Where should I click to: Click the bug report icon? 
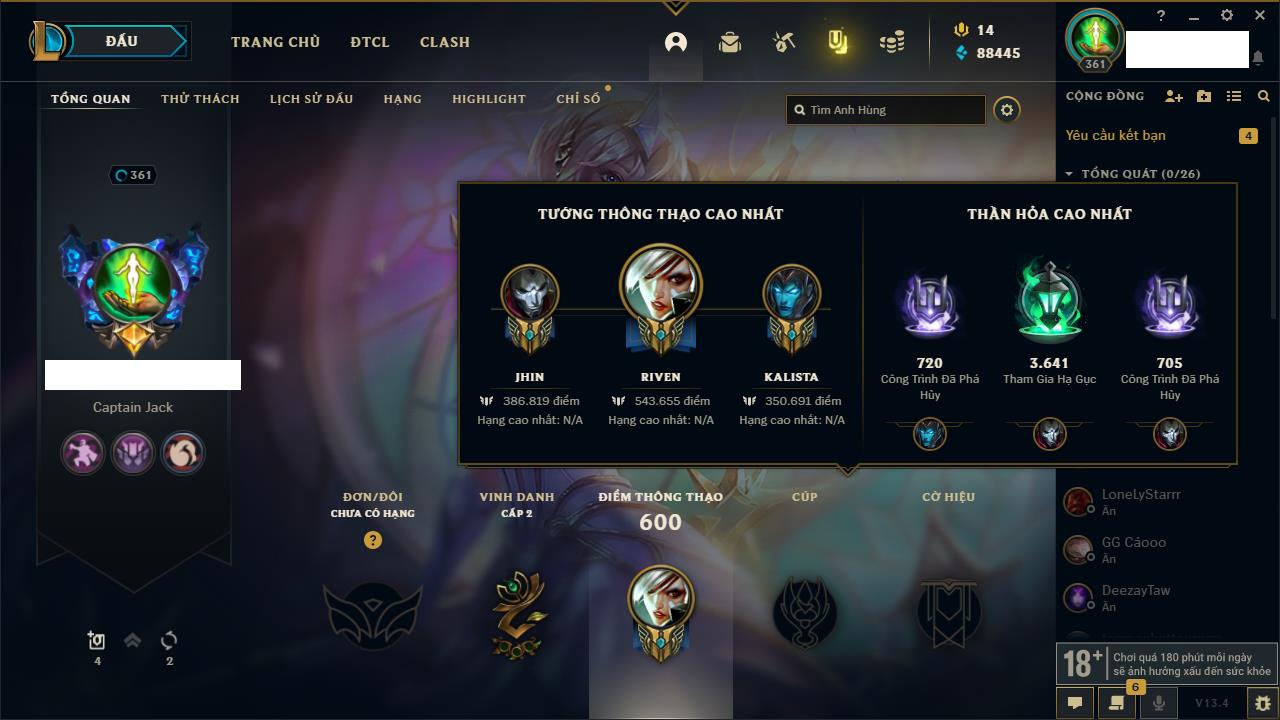click(1263, 703)
